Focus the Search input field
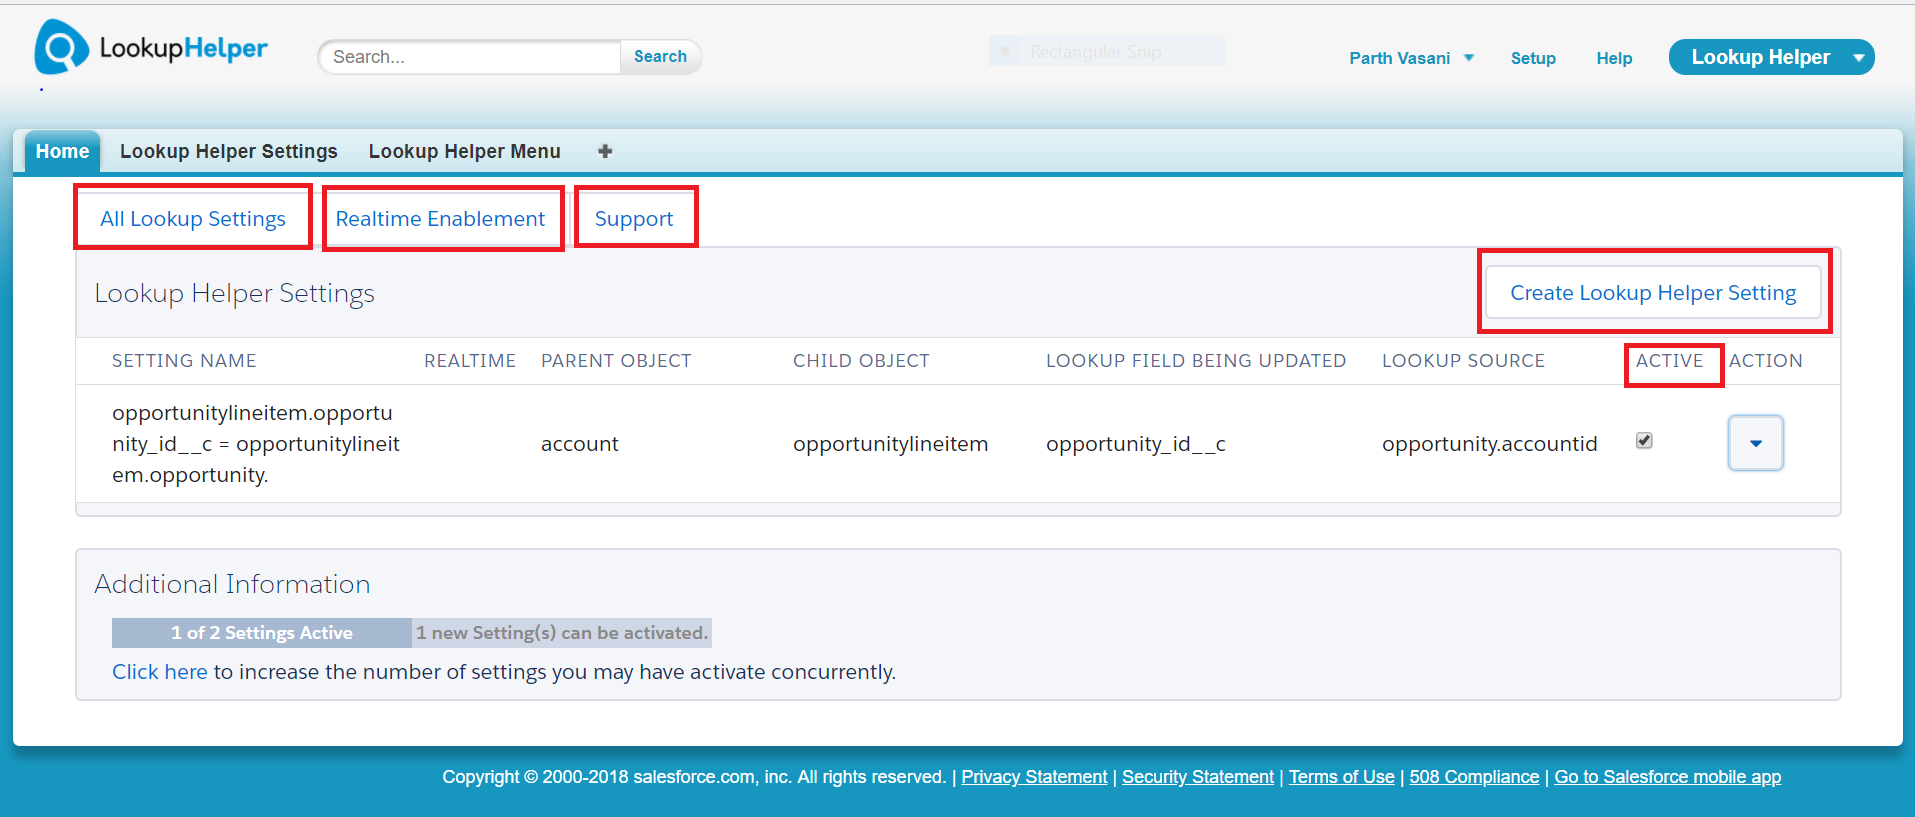Screen dimensions: 1915x817 tap(470, 57)
